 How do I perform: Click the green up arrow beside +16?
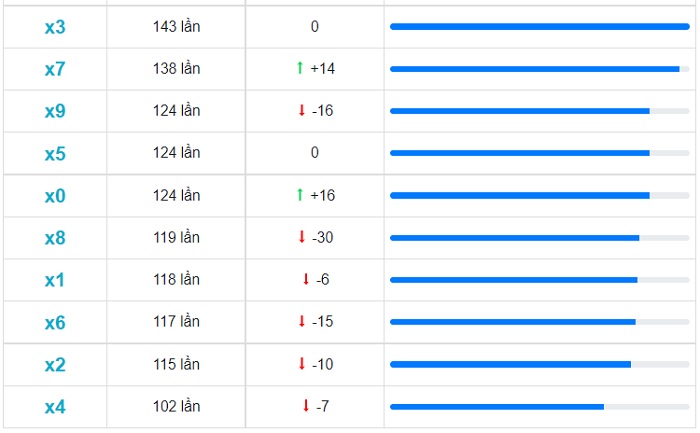[x=299, y=195]
